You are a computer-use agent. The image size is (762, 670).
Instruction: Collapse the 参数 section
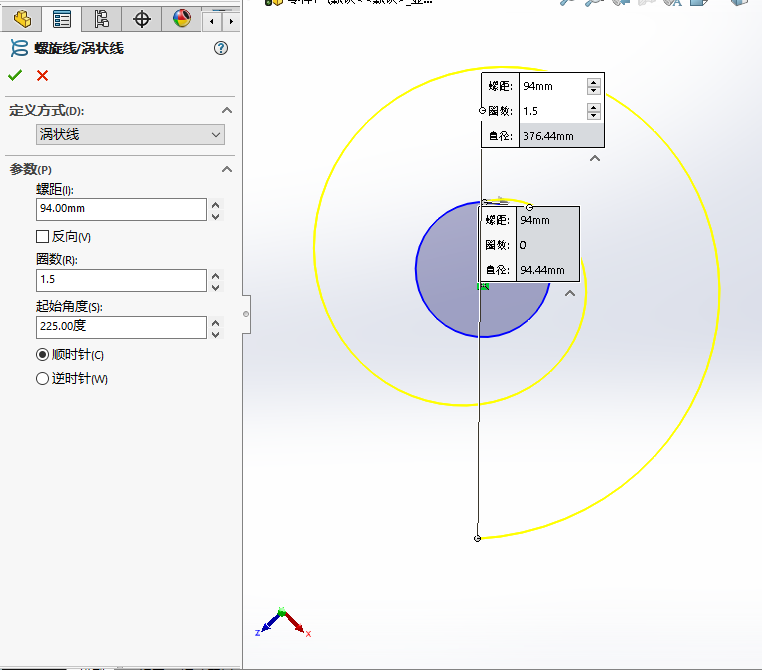(226, 170)
